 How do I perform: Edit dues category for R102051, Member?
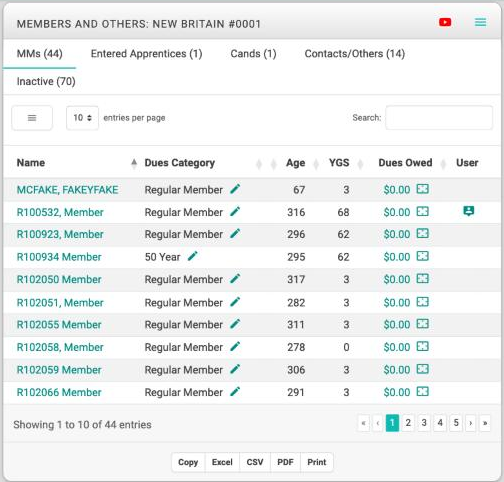pos(235,302)
